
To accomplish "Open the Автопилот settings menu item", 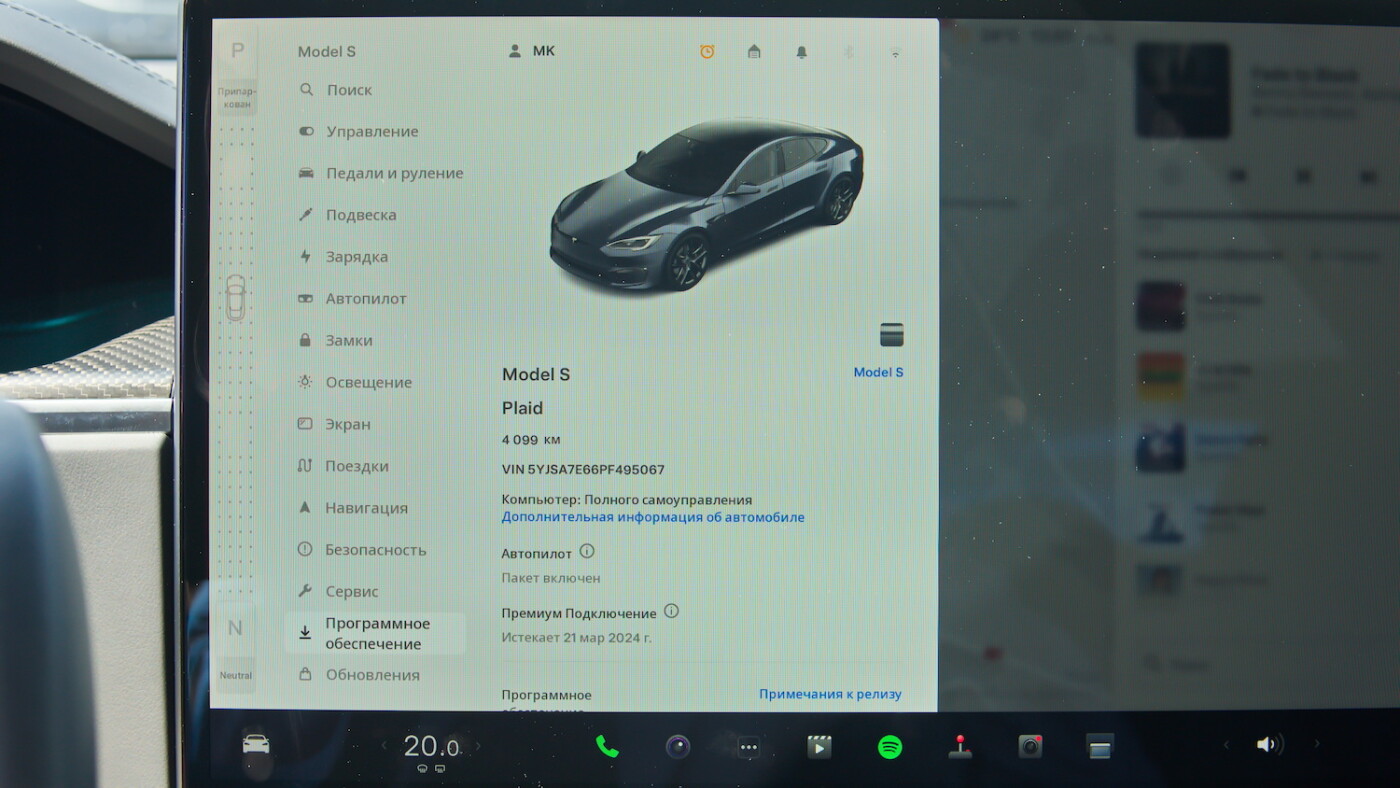I will (x=353, y=299).
